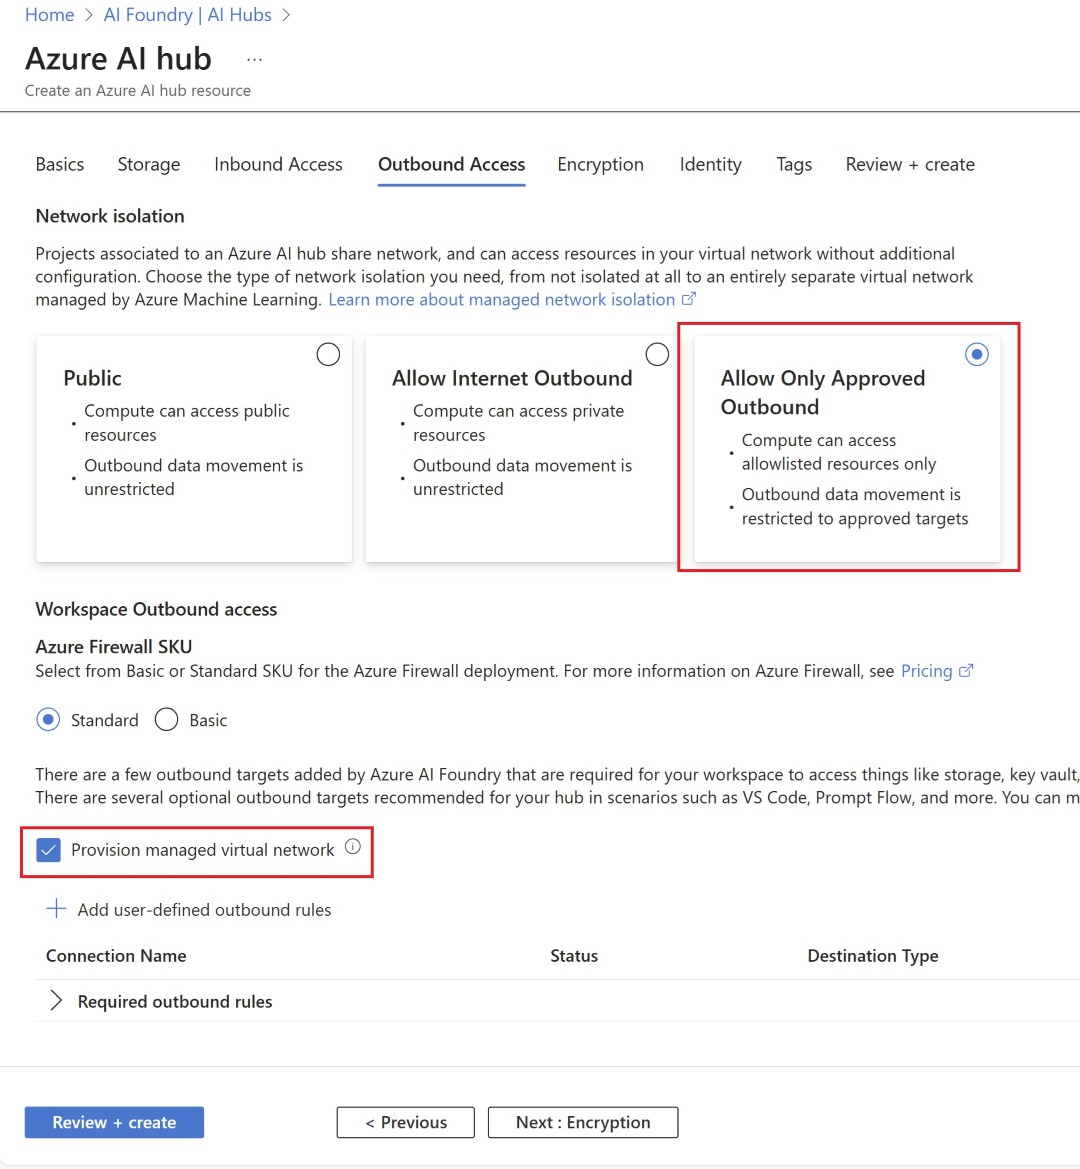1080x1169 pixels.
Task: Click the breadcrumb chevron after Home
Action: 89,15
